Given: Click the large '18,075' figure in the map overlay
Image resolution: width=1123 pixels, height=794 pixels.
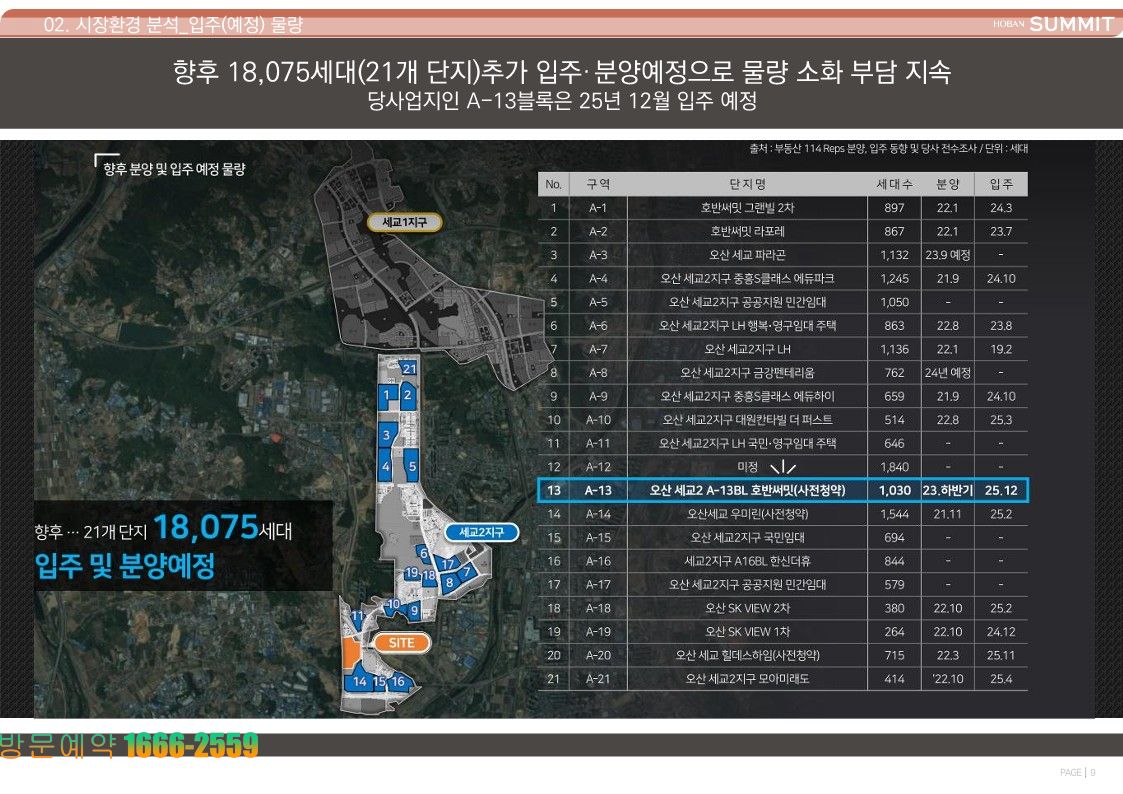Looking at the screenshot, I should coord(206,527).
